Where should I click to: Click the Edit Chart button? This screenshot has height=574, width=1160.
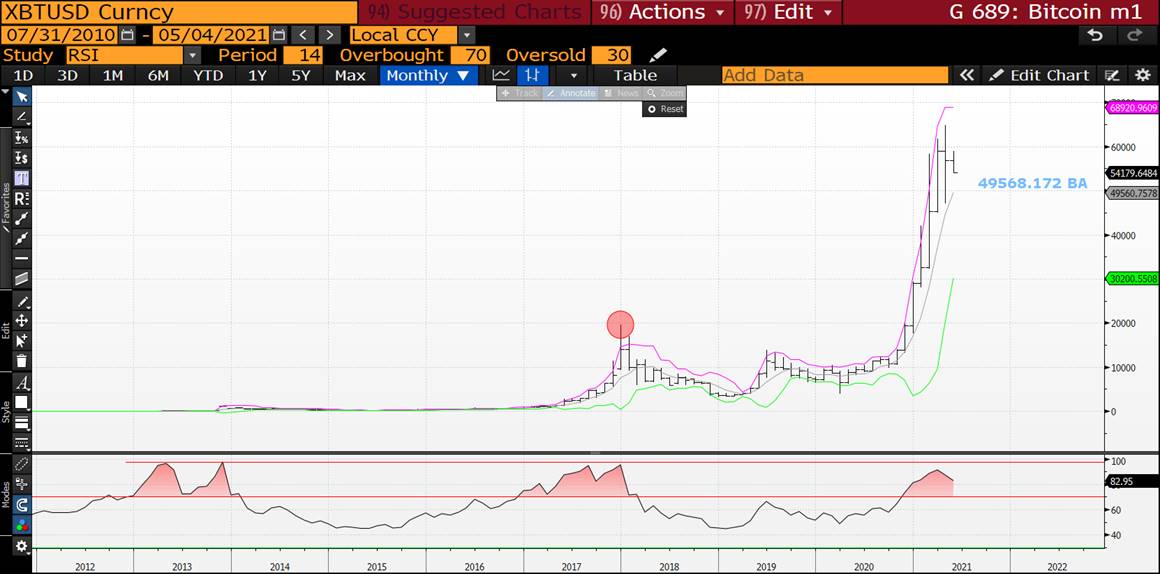[1039, 75]
